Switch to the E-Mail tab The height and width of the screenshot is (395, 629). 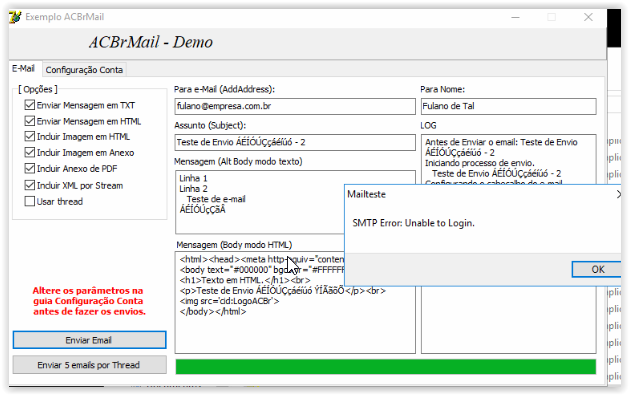point(23,69)
